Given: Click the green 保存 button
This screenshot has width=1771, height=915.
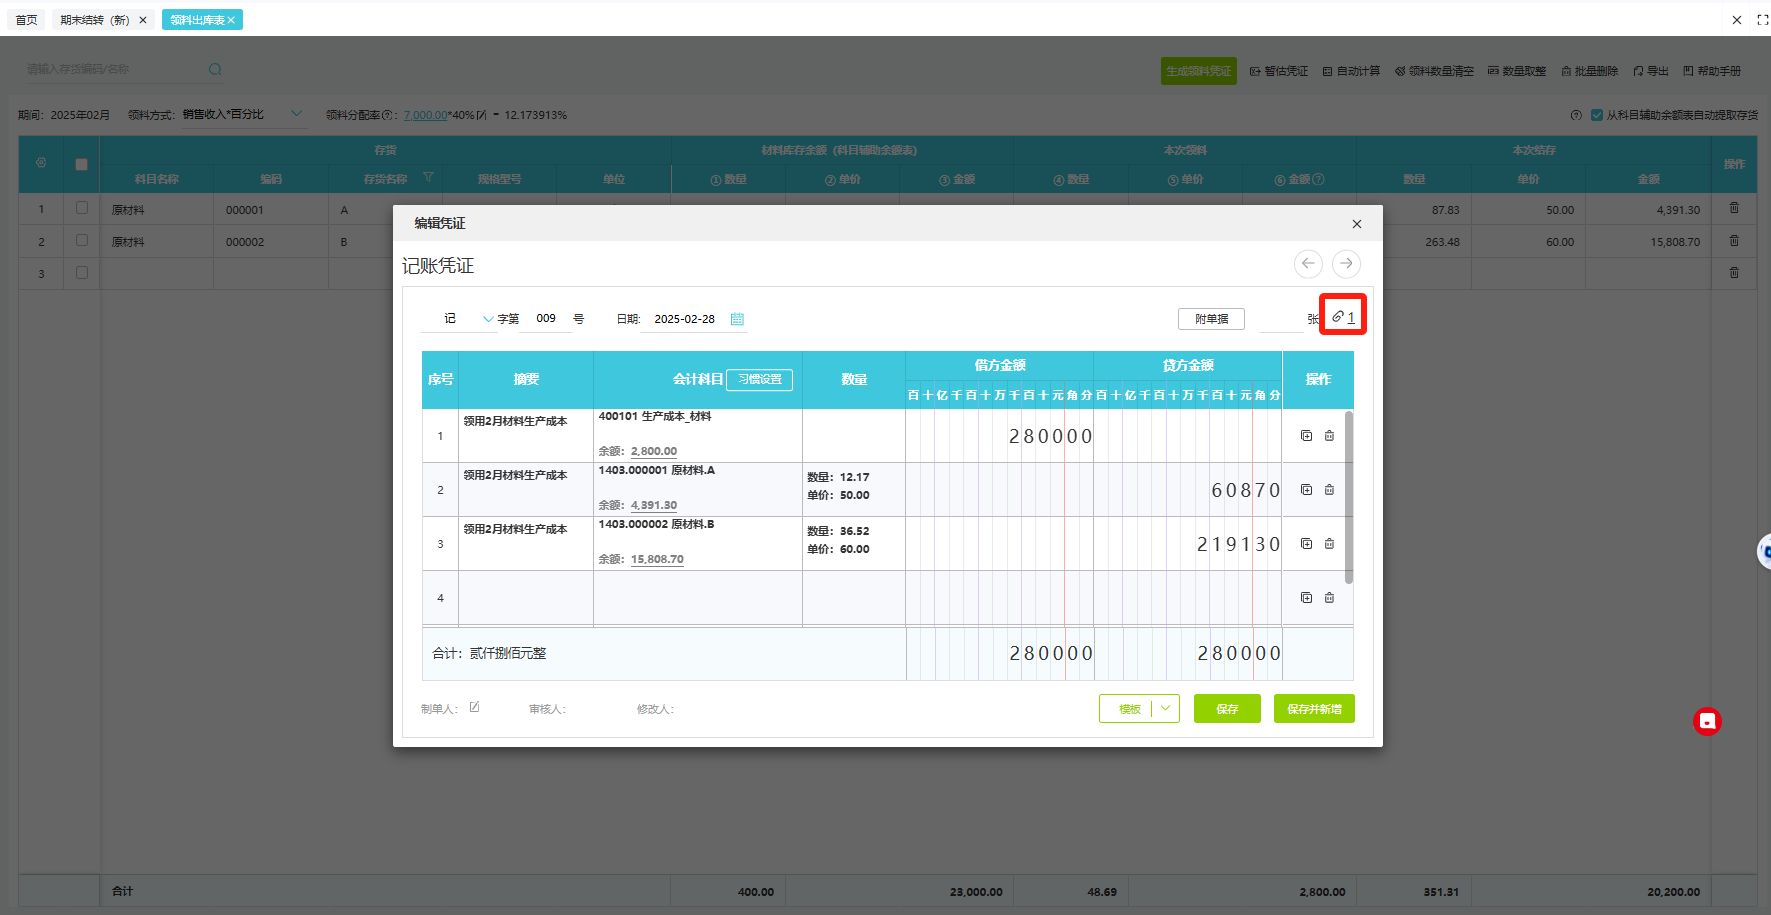Looking at the screenshot, I should pyautogui.click(x=1226, y=708).
